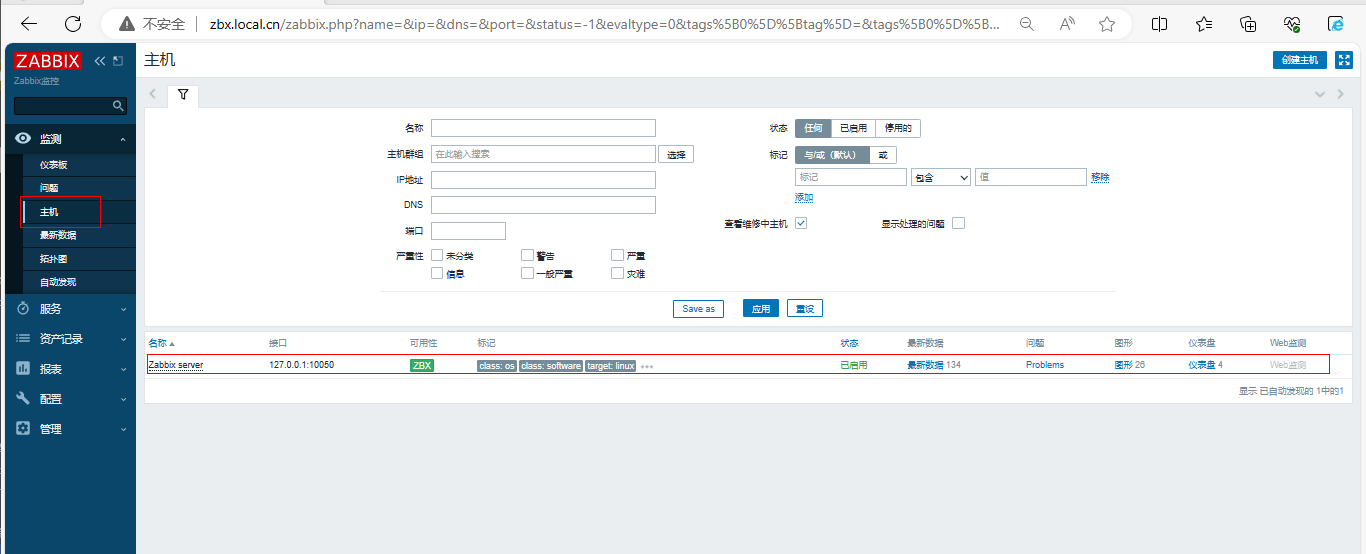Go to 仪表板 in the sidebar
The height and width of the screenshot is (554, 1366).
[x=54, y=165]
